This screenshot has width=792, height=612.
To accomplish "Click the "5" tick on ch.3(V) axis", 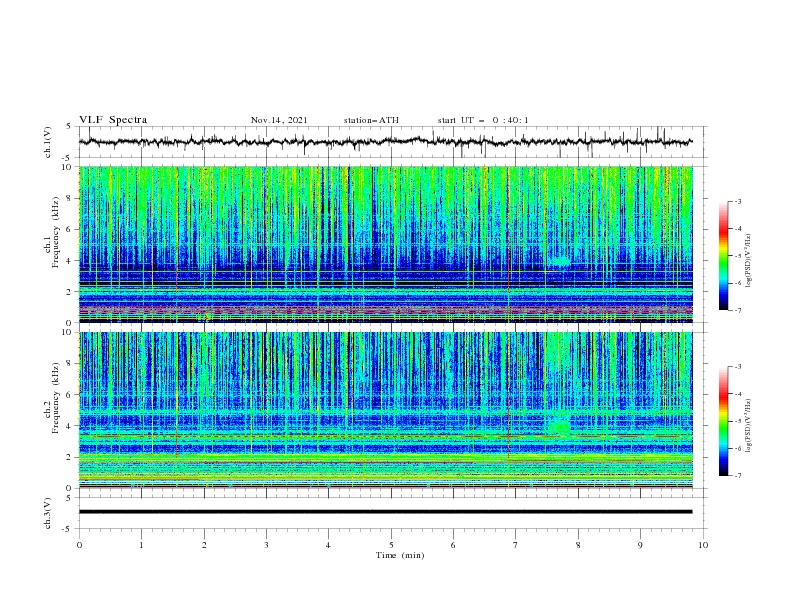I will tap(69, 497).
